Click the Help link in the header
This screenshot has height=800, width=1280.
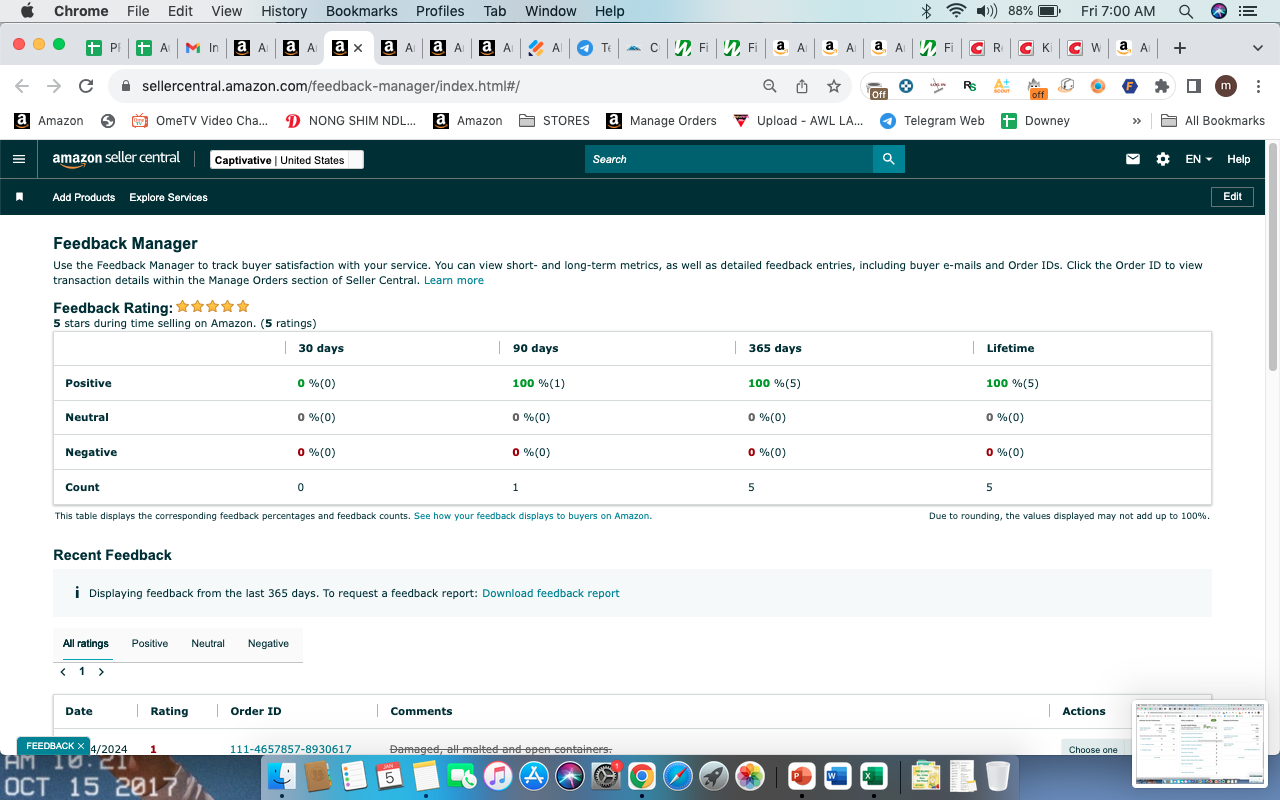[1238, 159]
